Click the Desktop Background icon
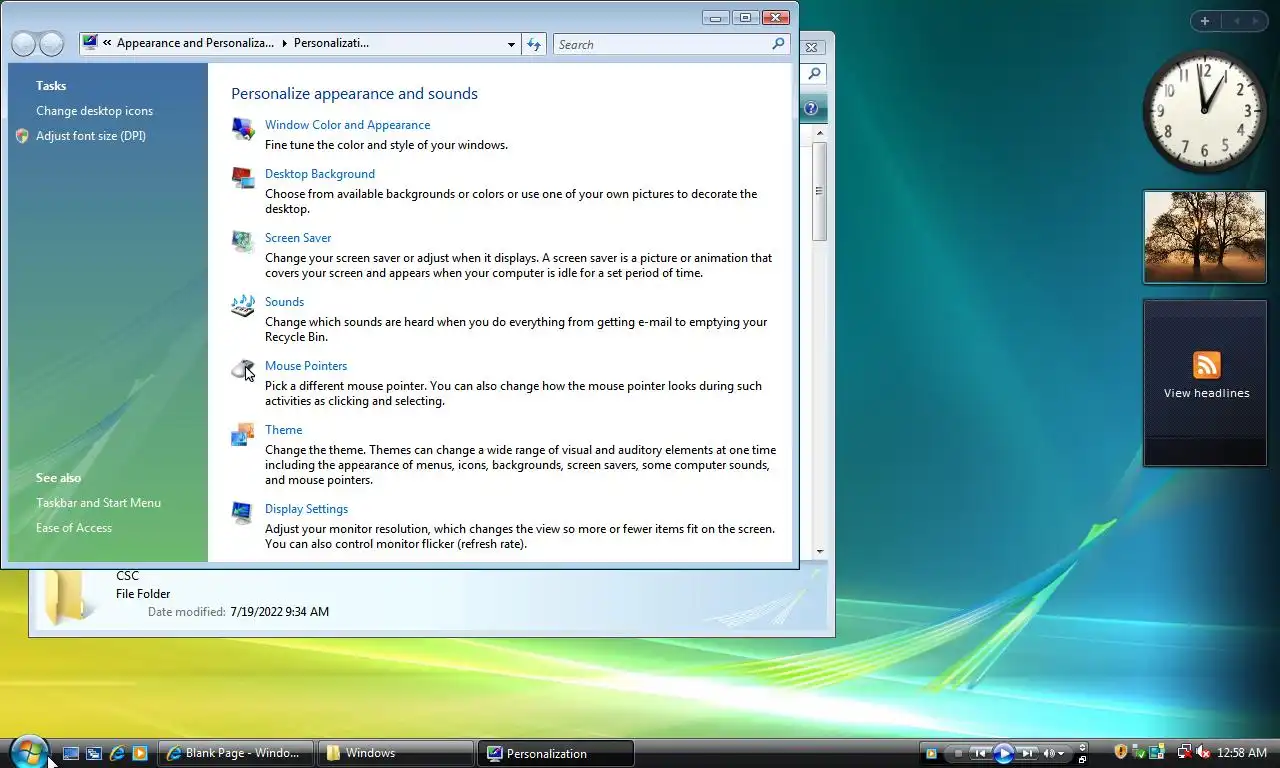Screen dimensions: 1280x768 pyautogui.click(x=243, y=178)
